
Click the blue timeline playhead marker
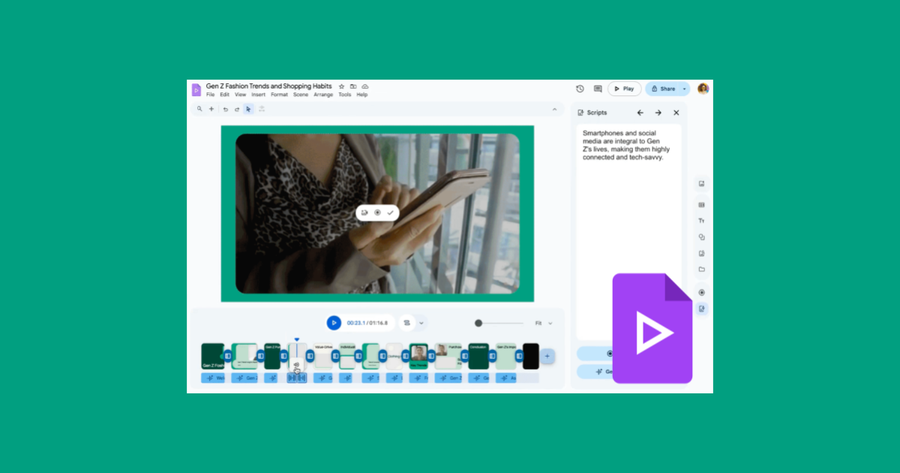click(297, 340)
